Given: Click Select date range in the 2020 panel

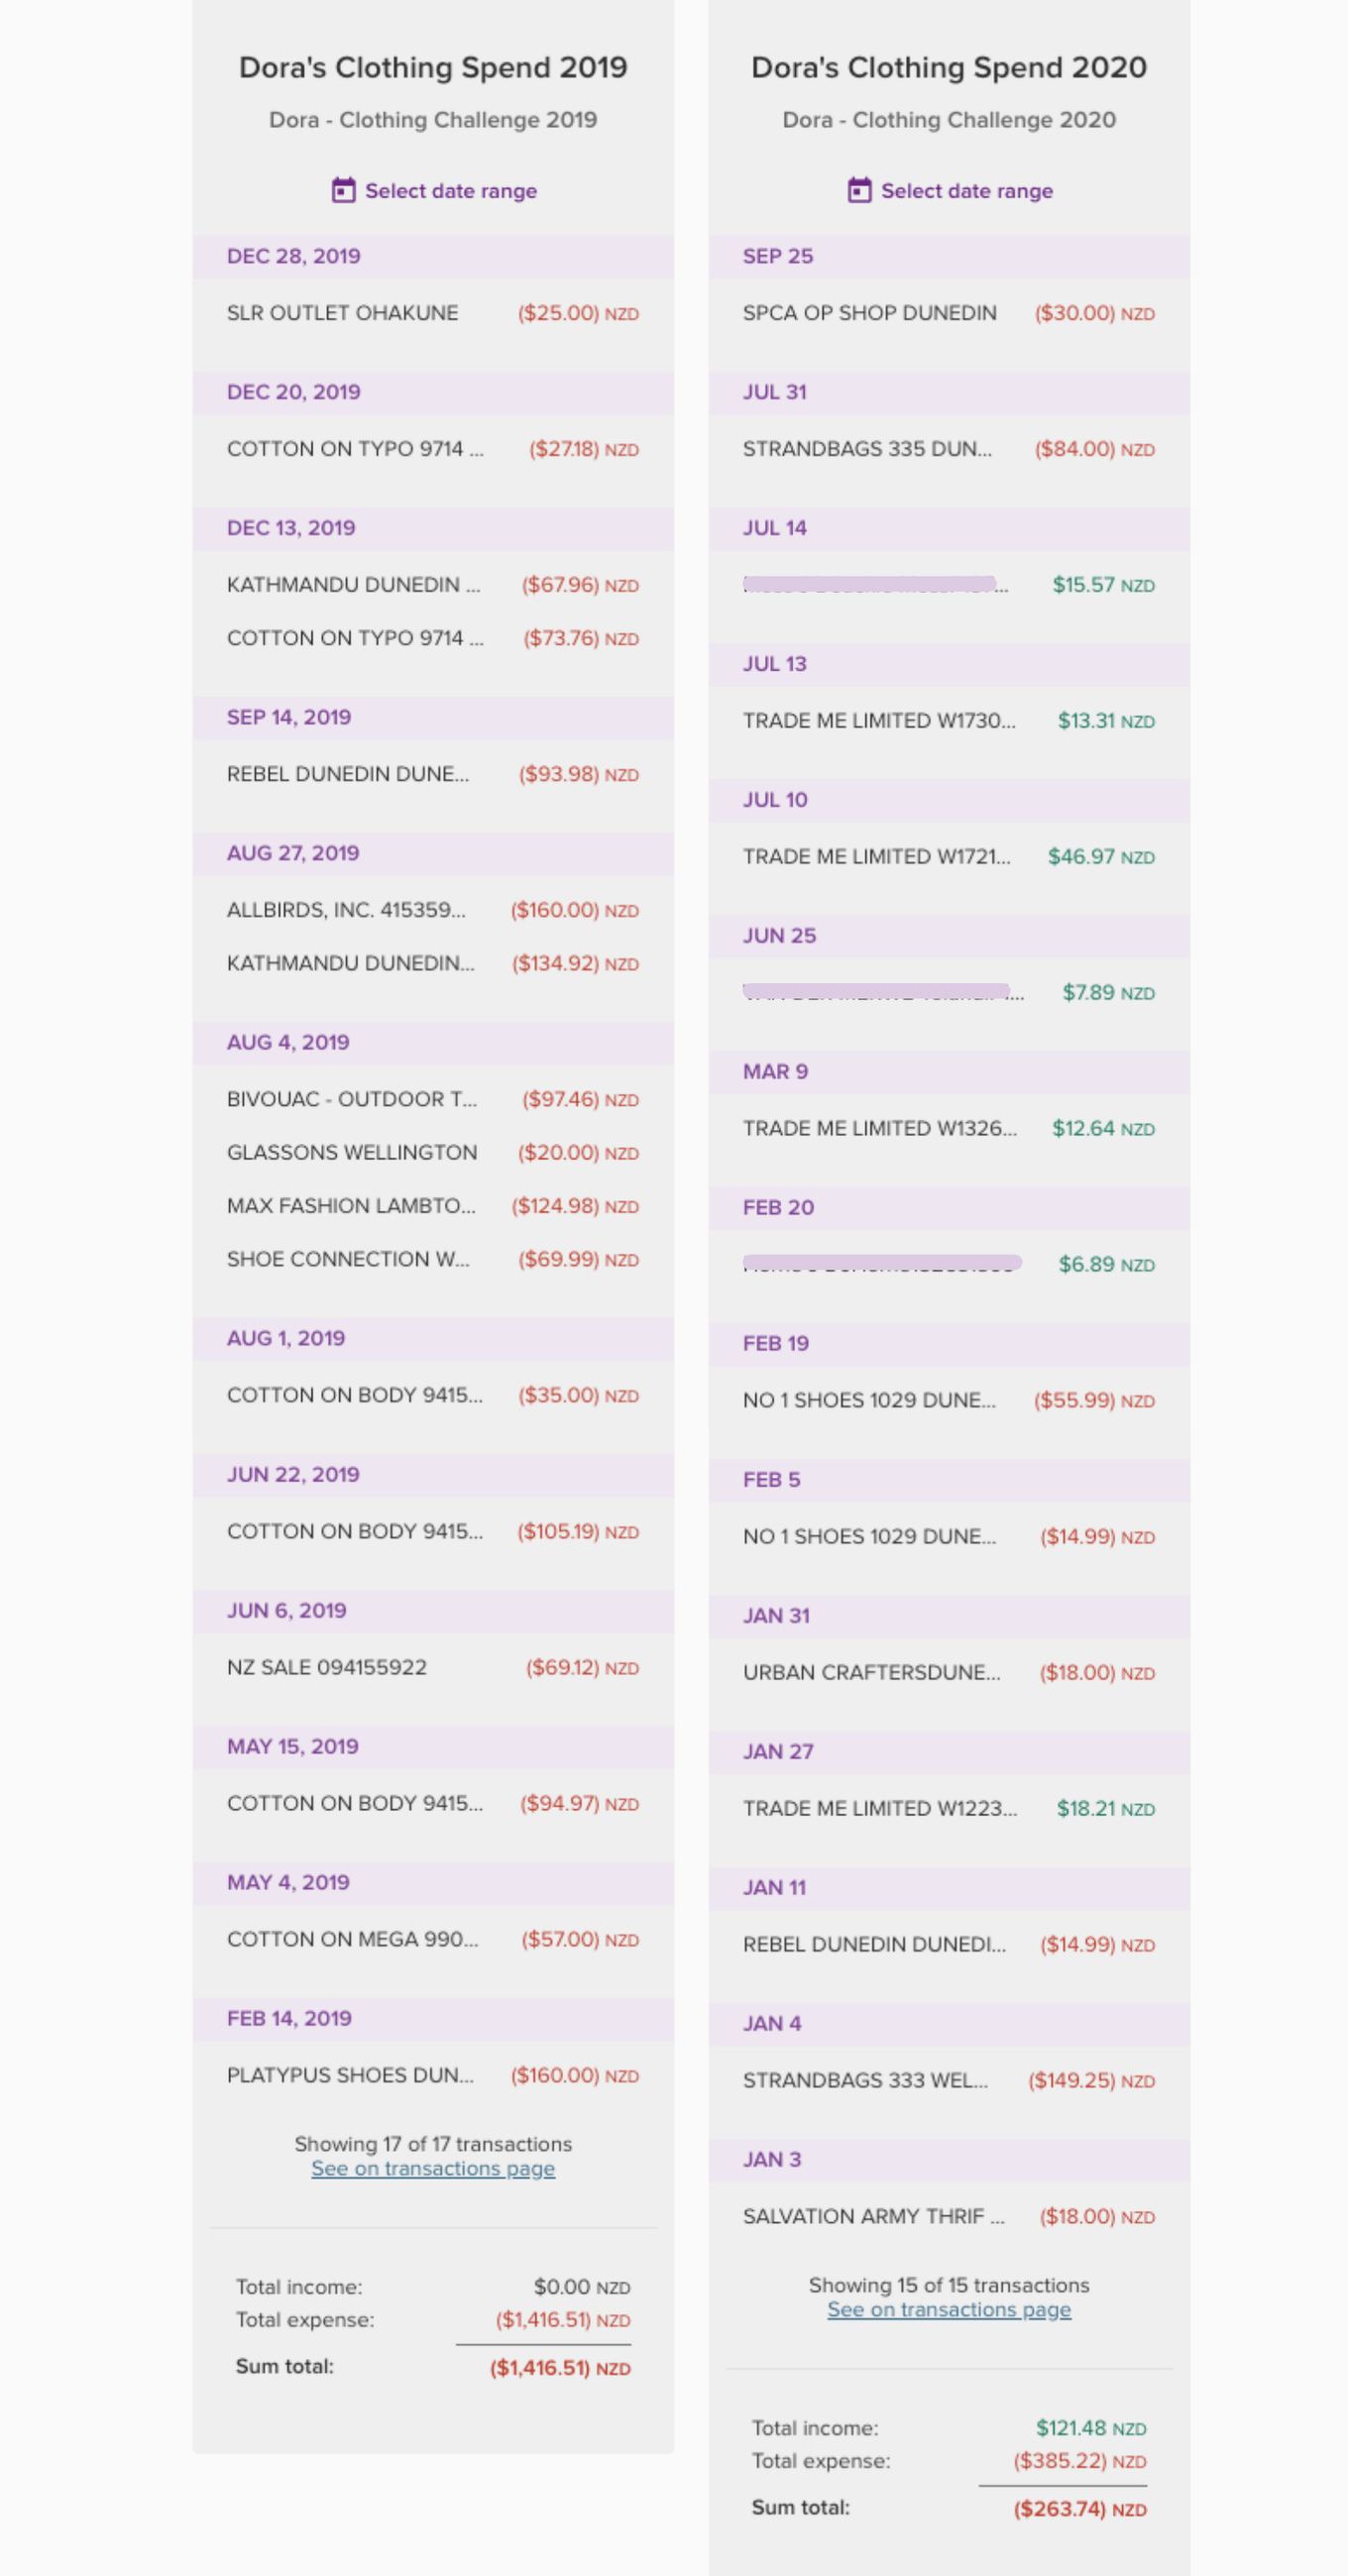Looking at the screenshot, I should tap(966, 190).
